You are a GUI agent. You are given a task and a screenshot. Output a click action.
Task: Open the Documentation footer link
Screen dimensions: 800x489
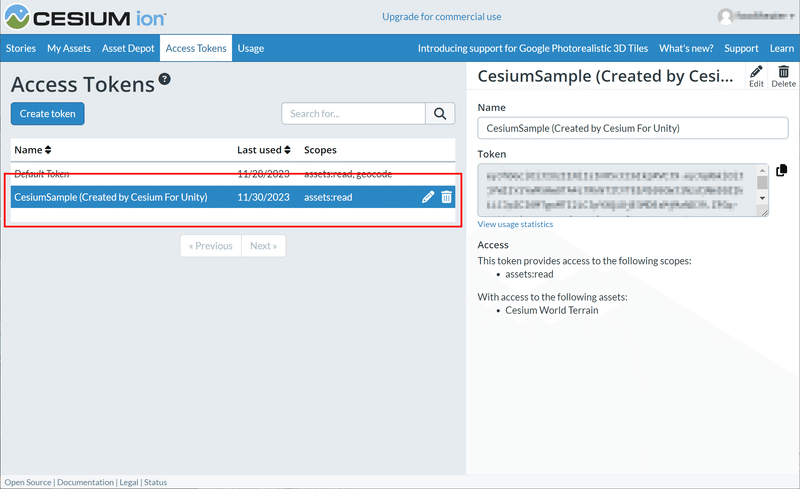(86, 482)
